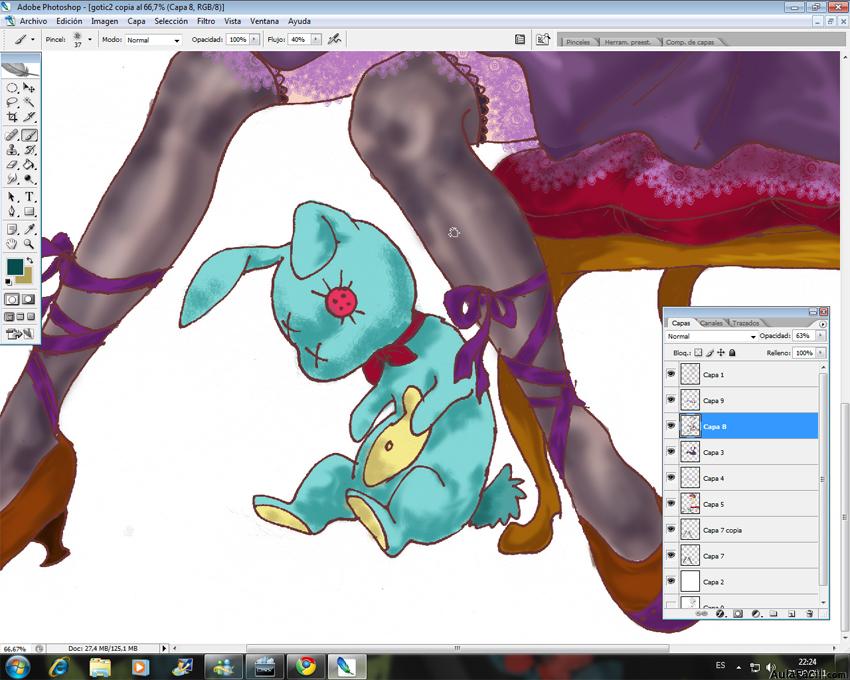Image resolution: width=850 pixels, height=680 pixels.
Task: Select the Path Selection tool
Action: coord(12,197)
